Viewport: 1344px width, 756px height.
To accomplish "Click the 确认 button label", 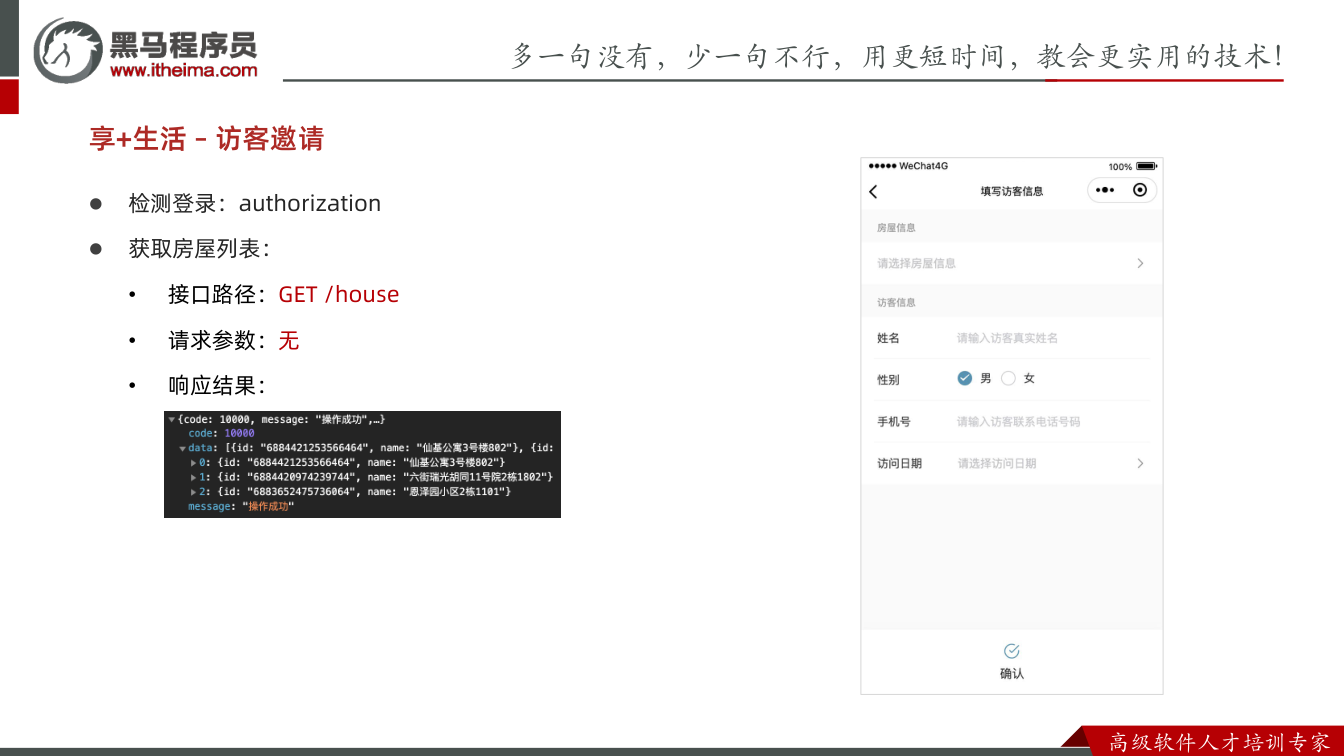I will click(x=1012, y=674).
